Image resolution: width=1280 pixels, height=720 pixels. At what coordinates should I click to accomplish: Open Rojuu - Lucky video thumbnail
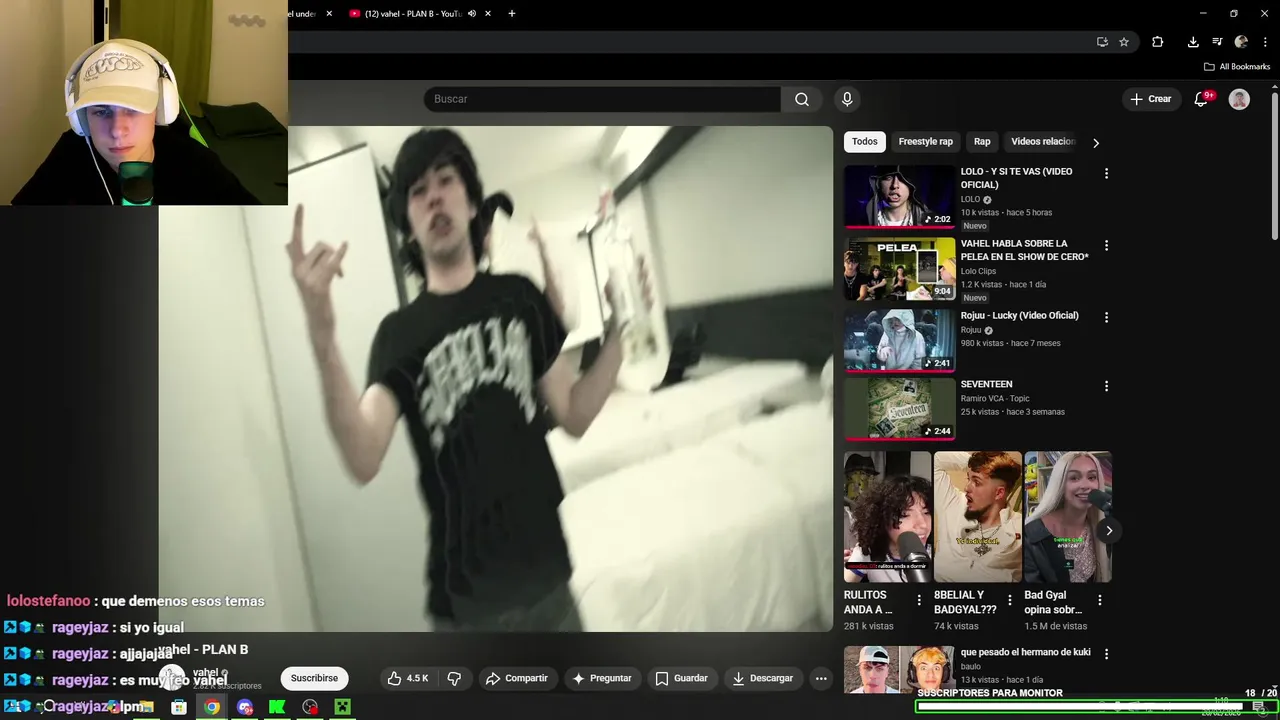tap(899, 340)
